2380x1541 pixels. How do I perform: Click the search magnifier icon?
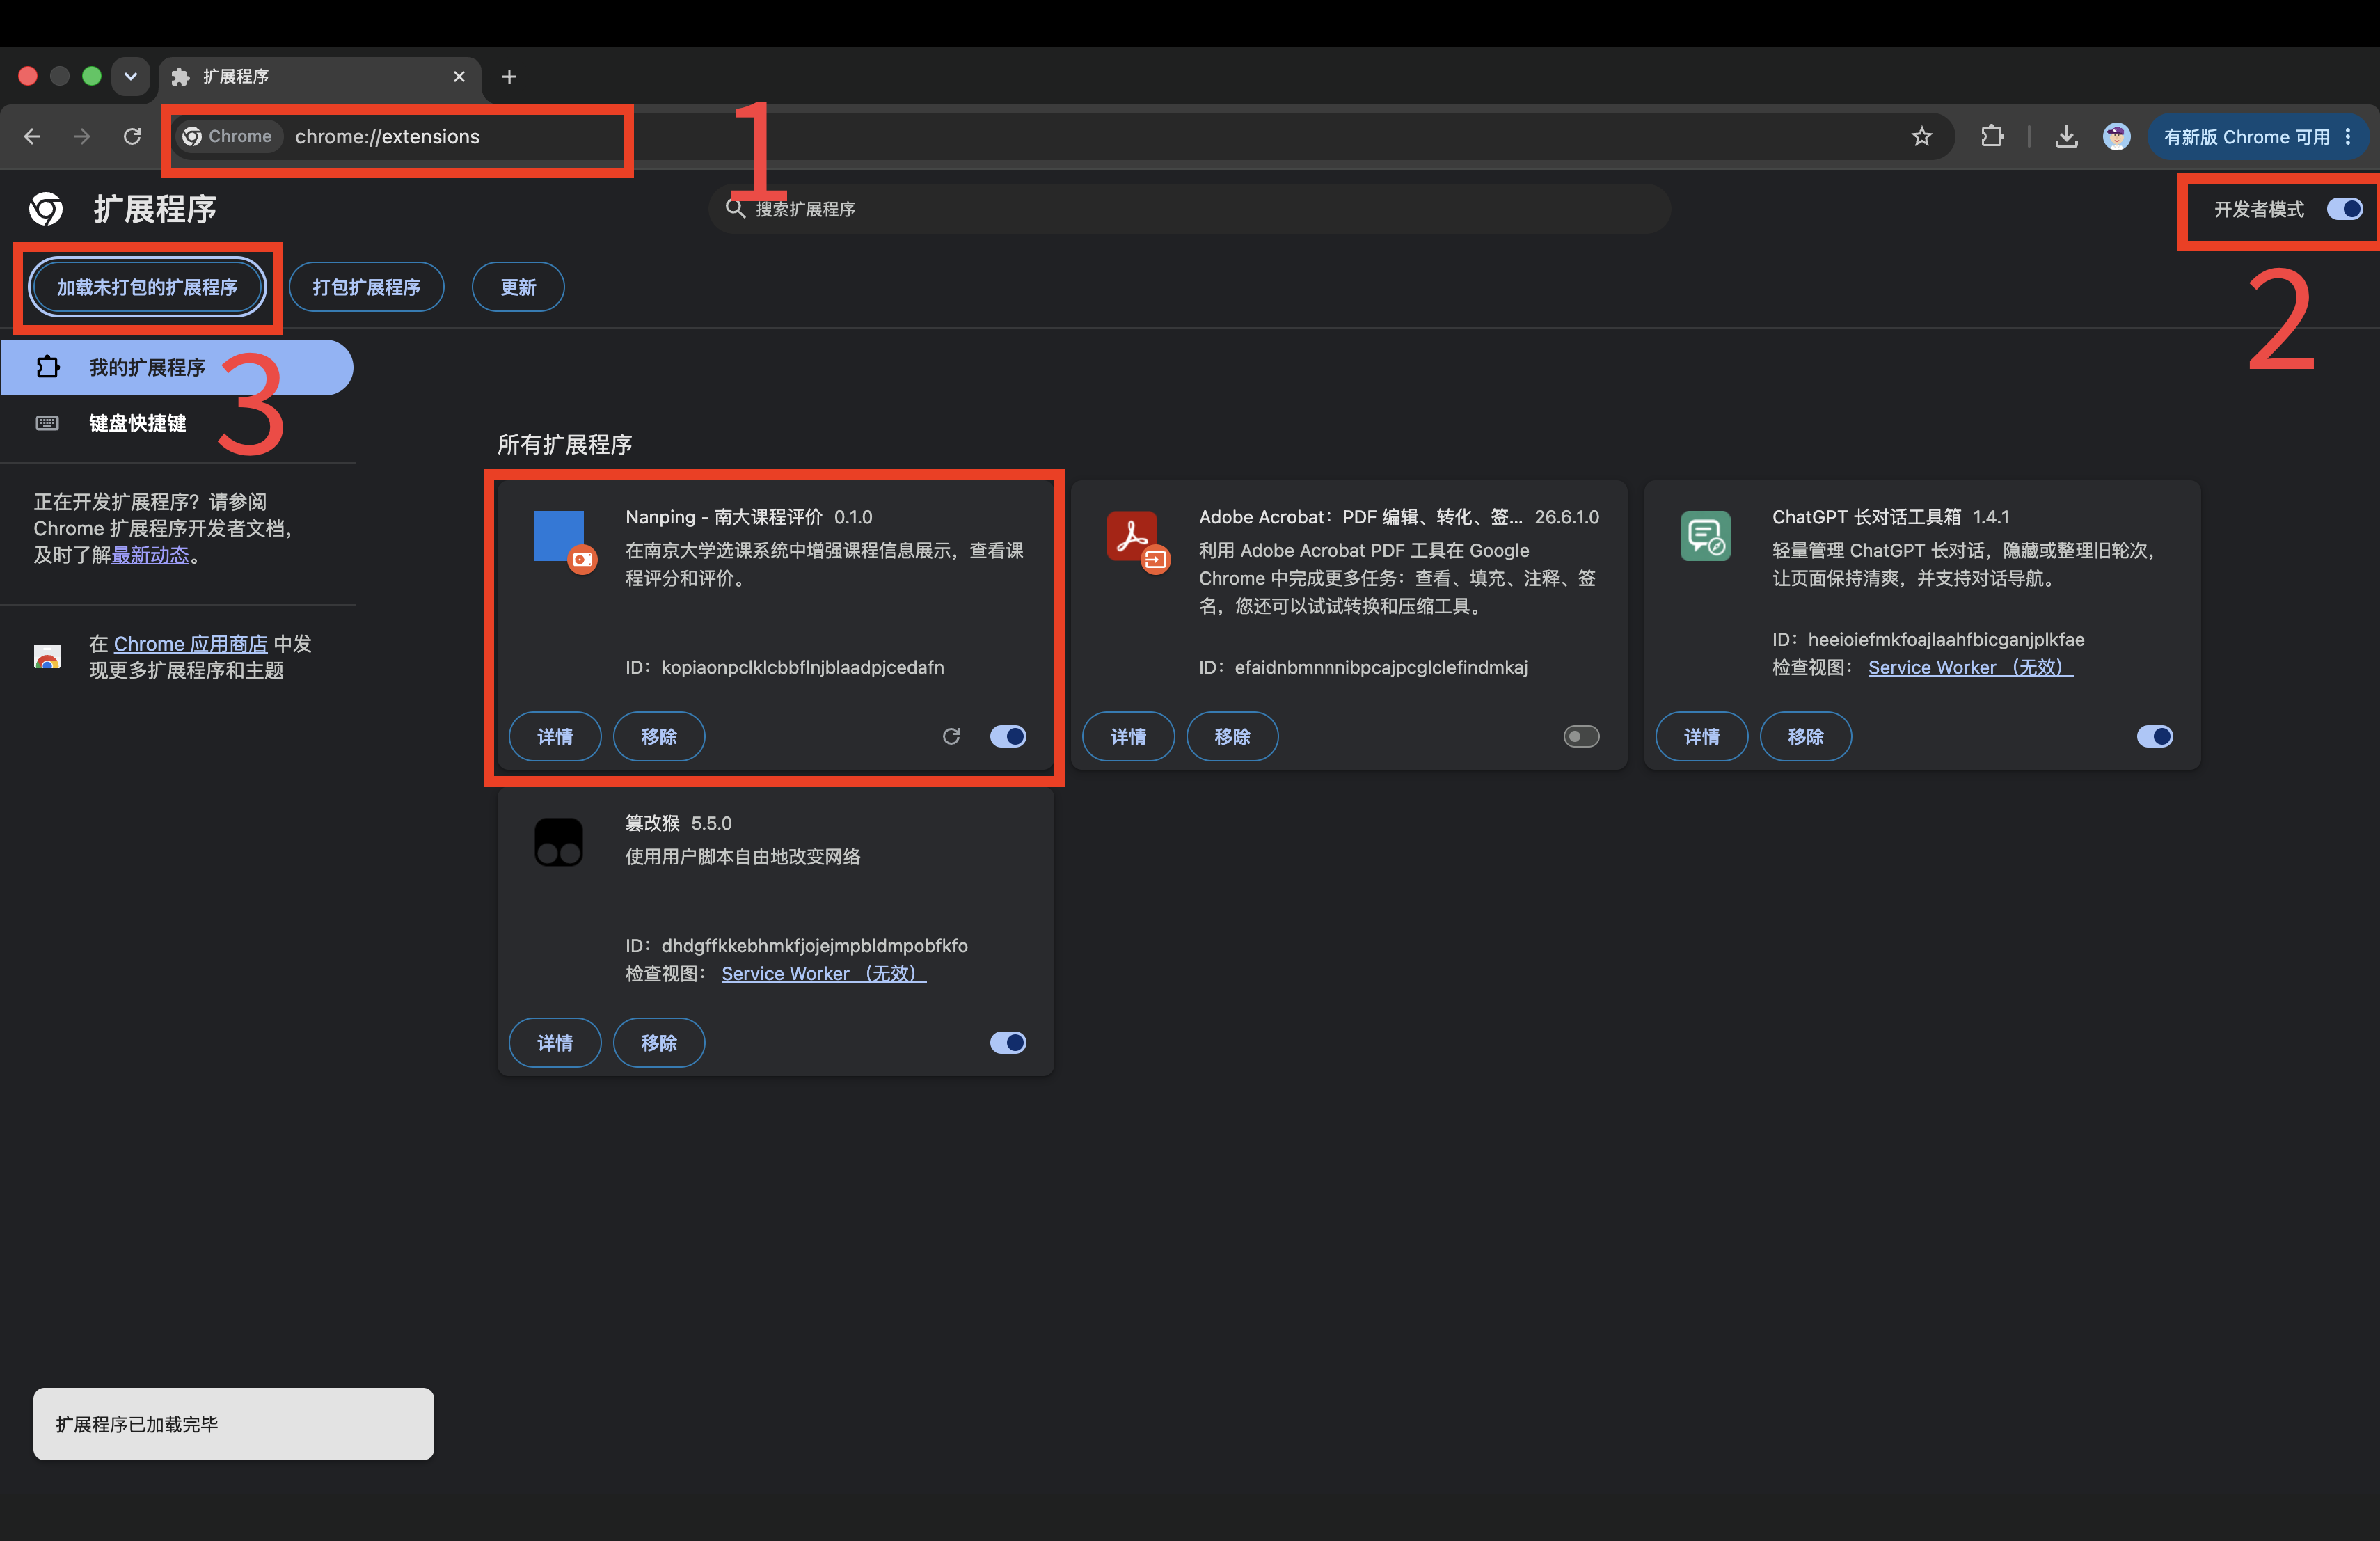(x=735, y=208)
